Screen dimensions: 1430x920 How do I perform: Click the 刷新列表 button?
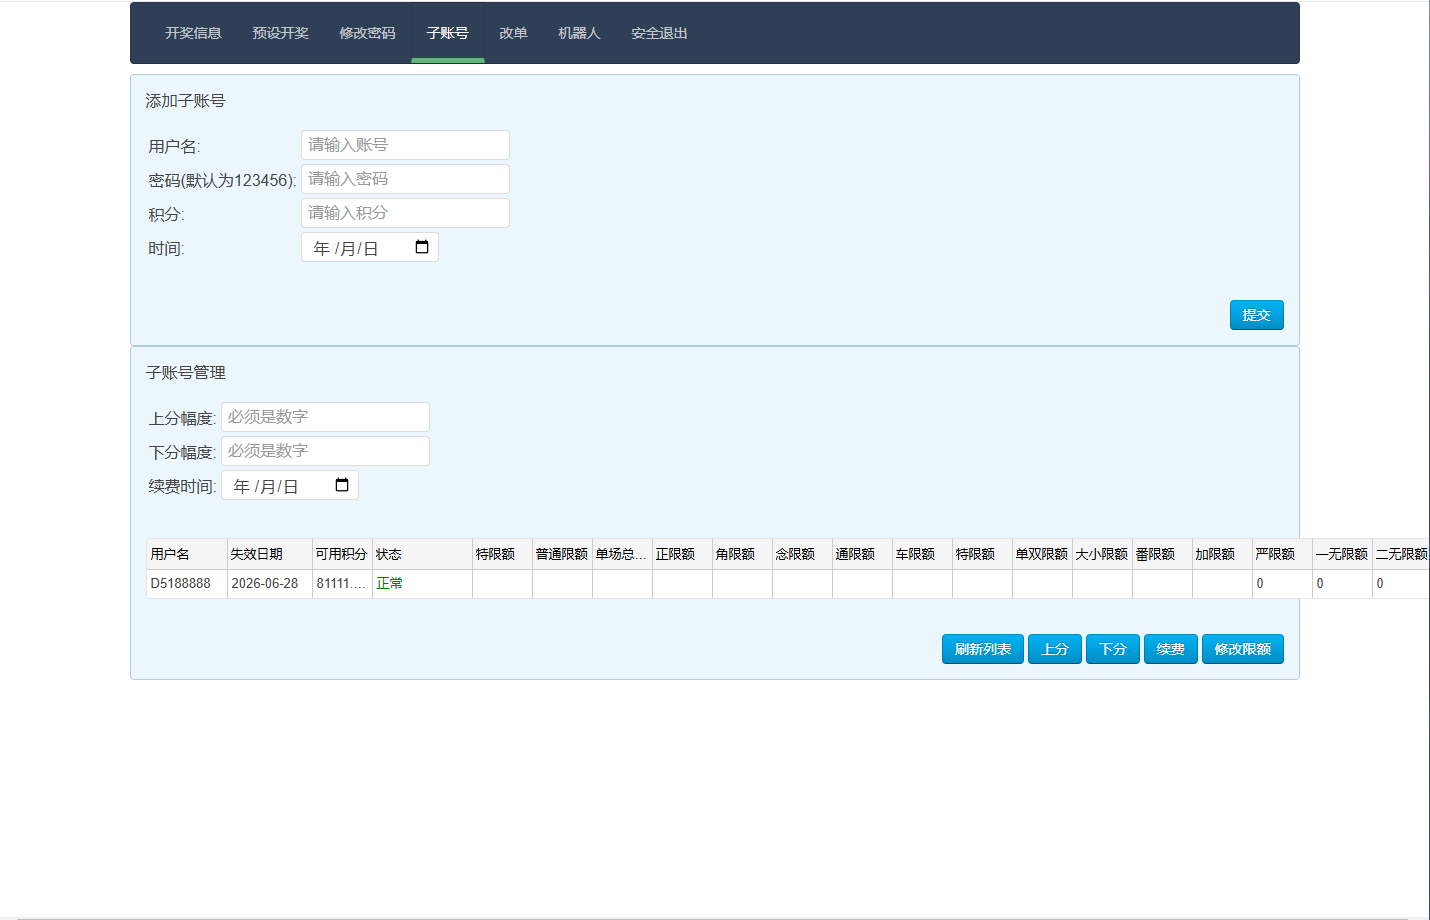(982, 649)
